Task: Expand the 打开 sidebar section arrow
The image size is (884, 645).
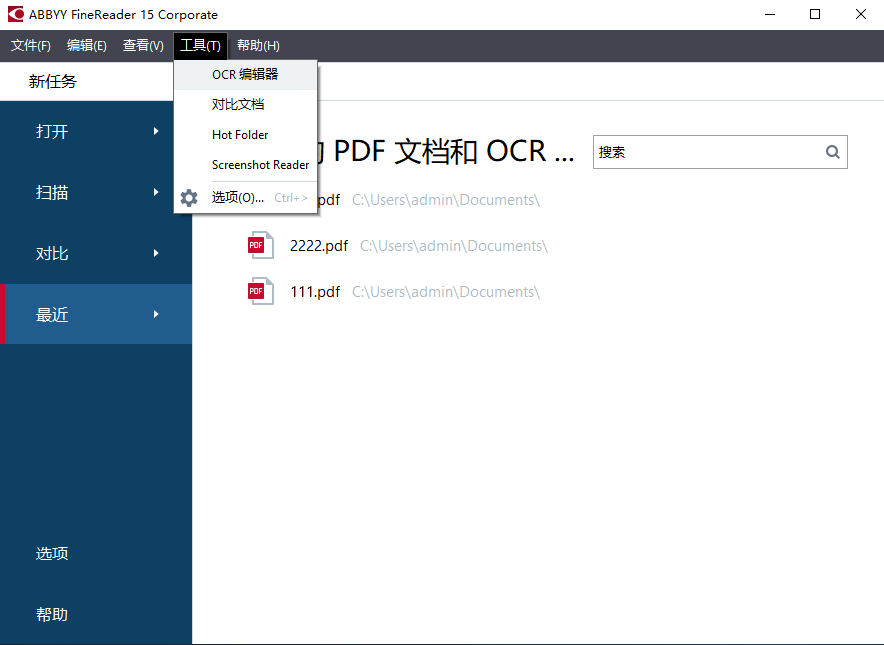Action: tap(156, 131)
